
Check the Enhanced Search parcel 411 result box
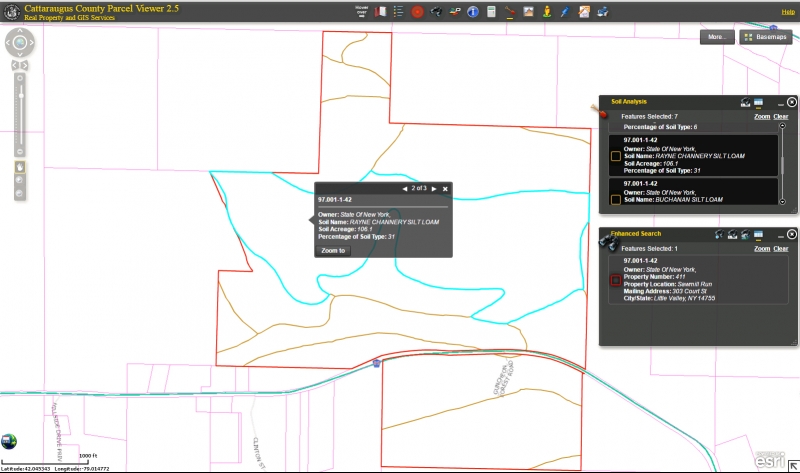point(616,282)
